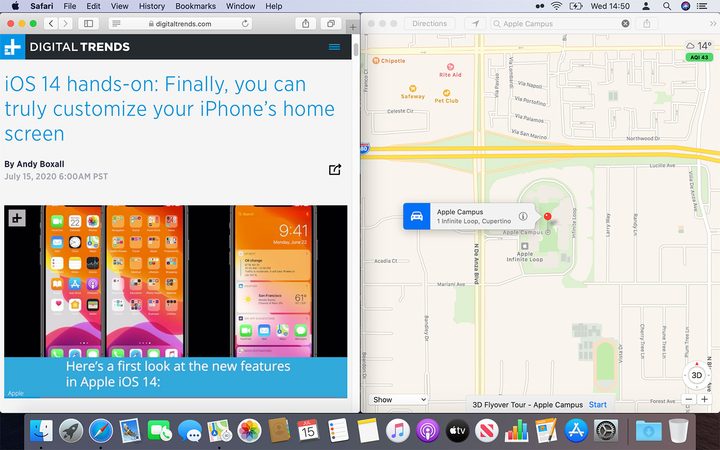
Task: Click the digitaltrends.com address field
Action: click(181, 23)
